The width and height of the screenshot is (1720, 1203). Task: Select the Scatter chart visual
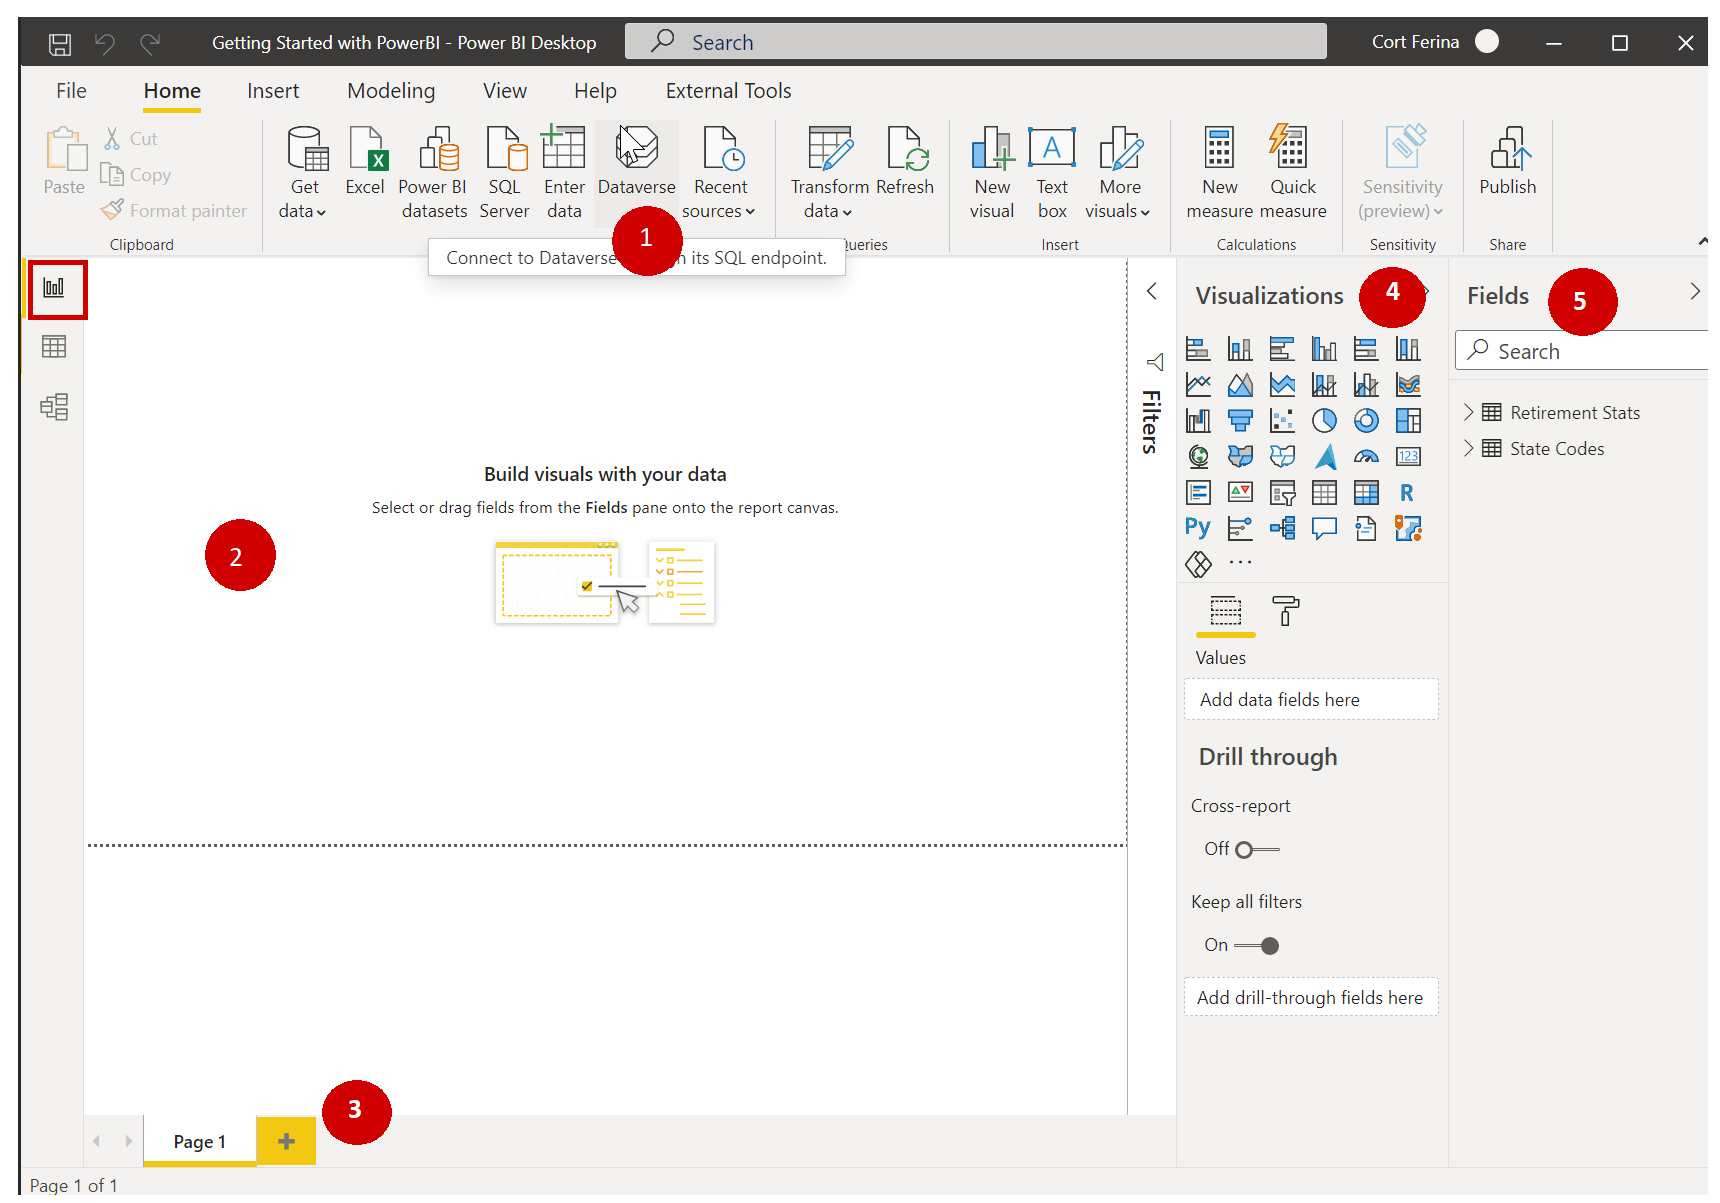click(1282, 421)
